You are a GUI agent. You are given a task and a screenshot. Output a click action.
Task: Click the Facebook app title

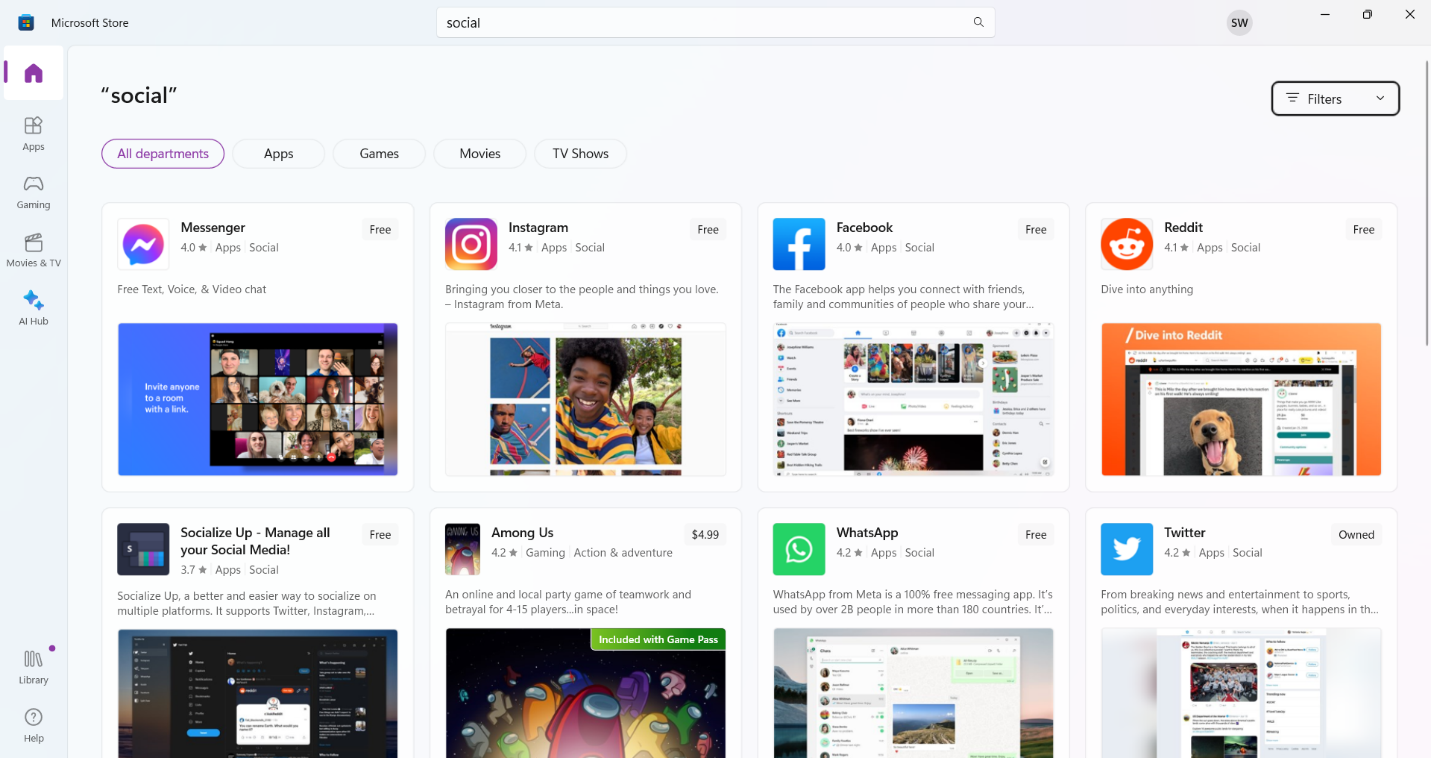[x=865, y=227]
